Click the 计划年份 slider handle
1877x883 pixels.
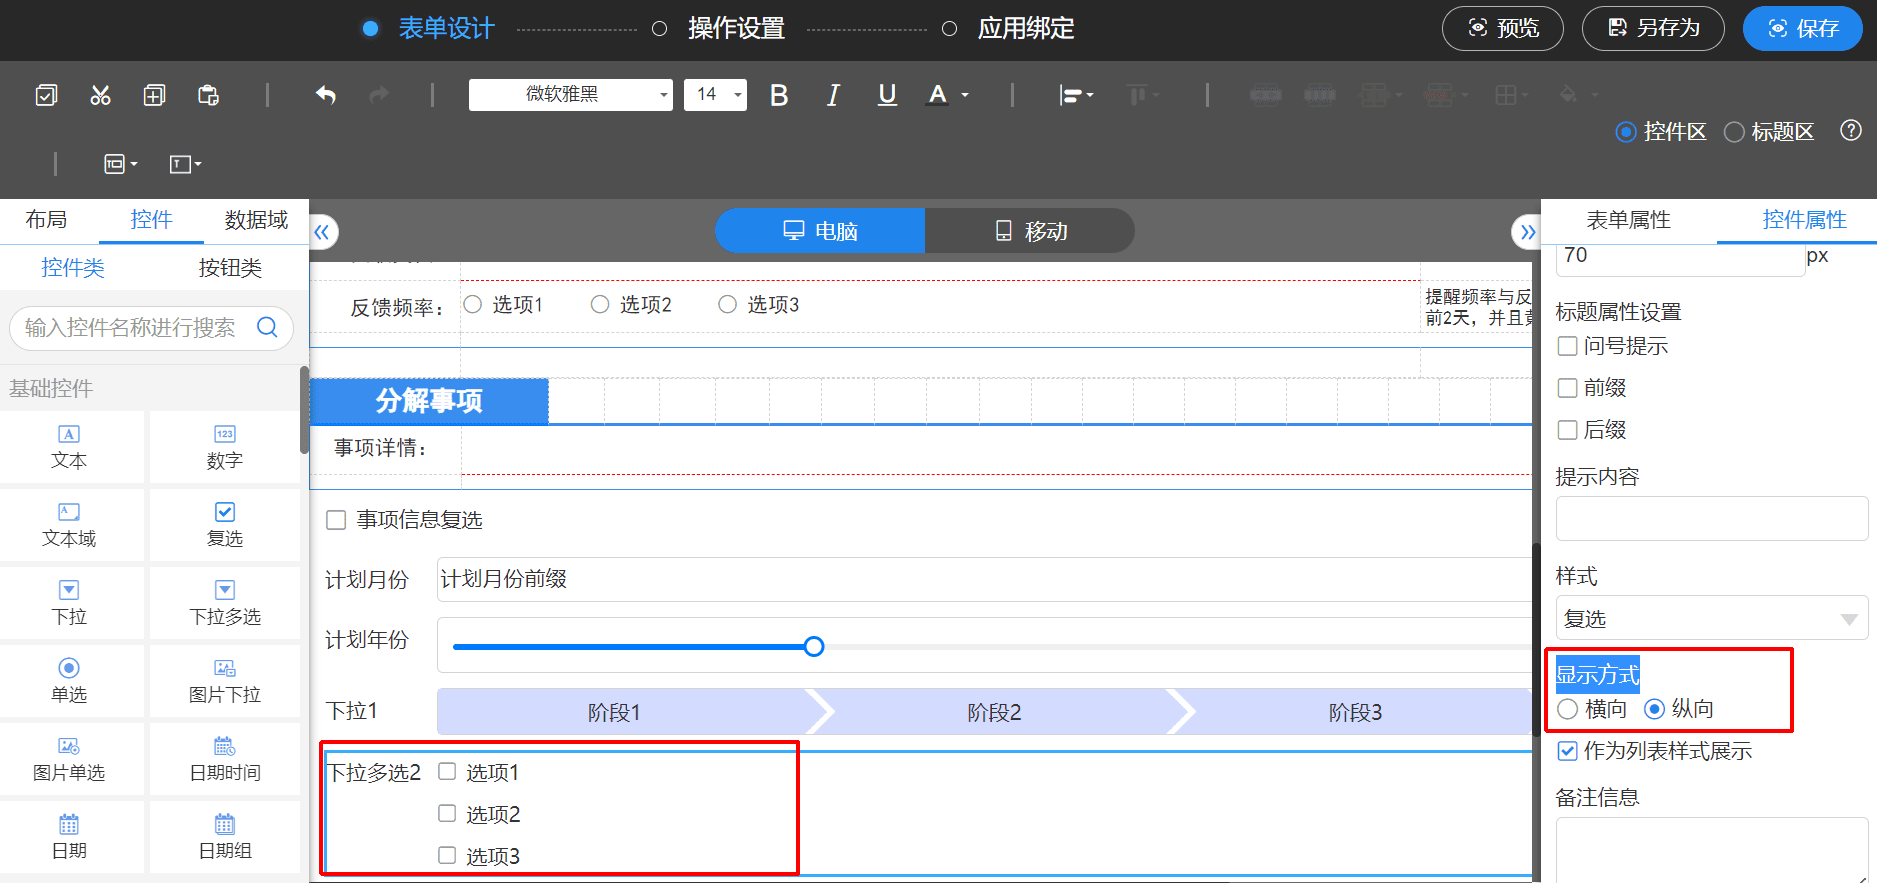point(814,646)
